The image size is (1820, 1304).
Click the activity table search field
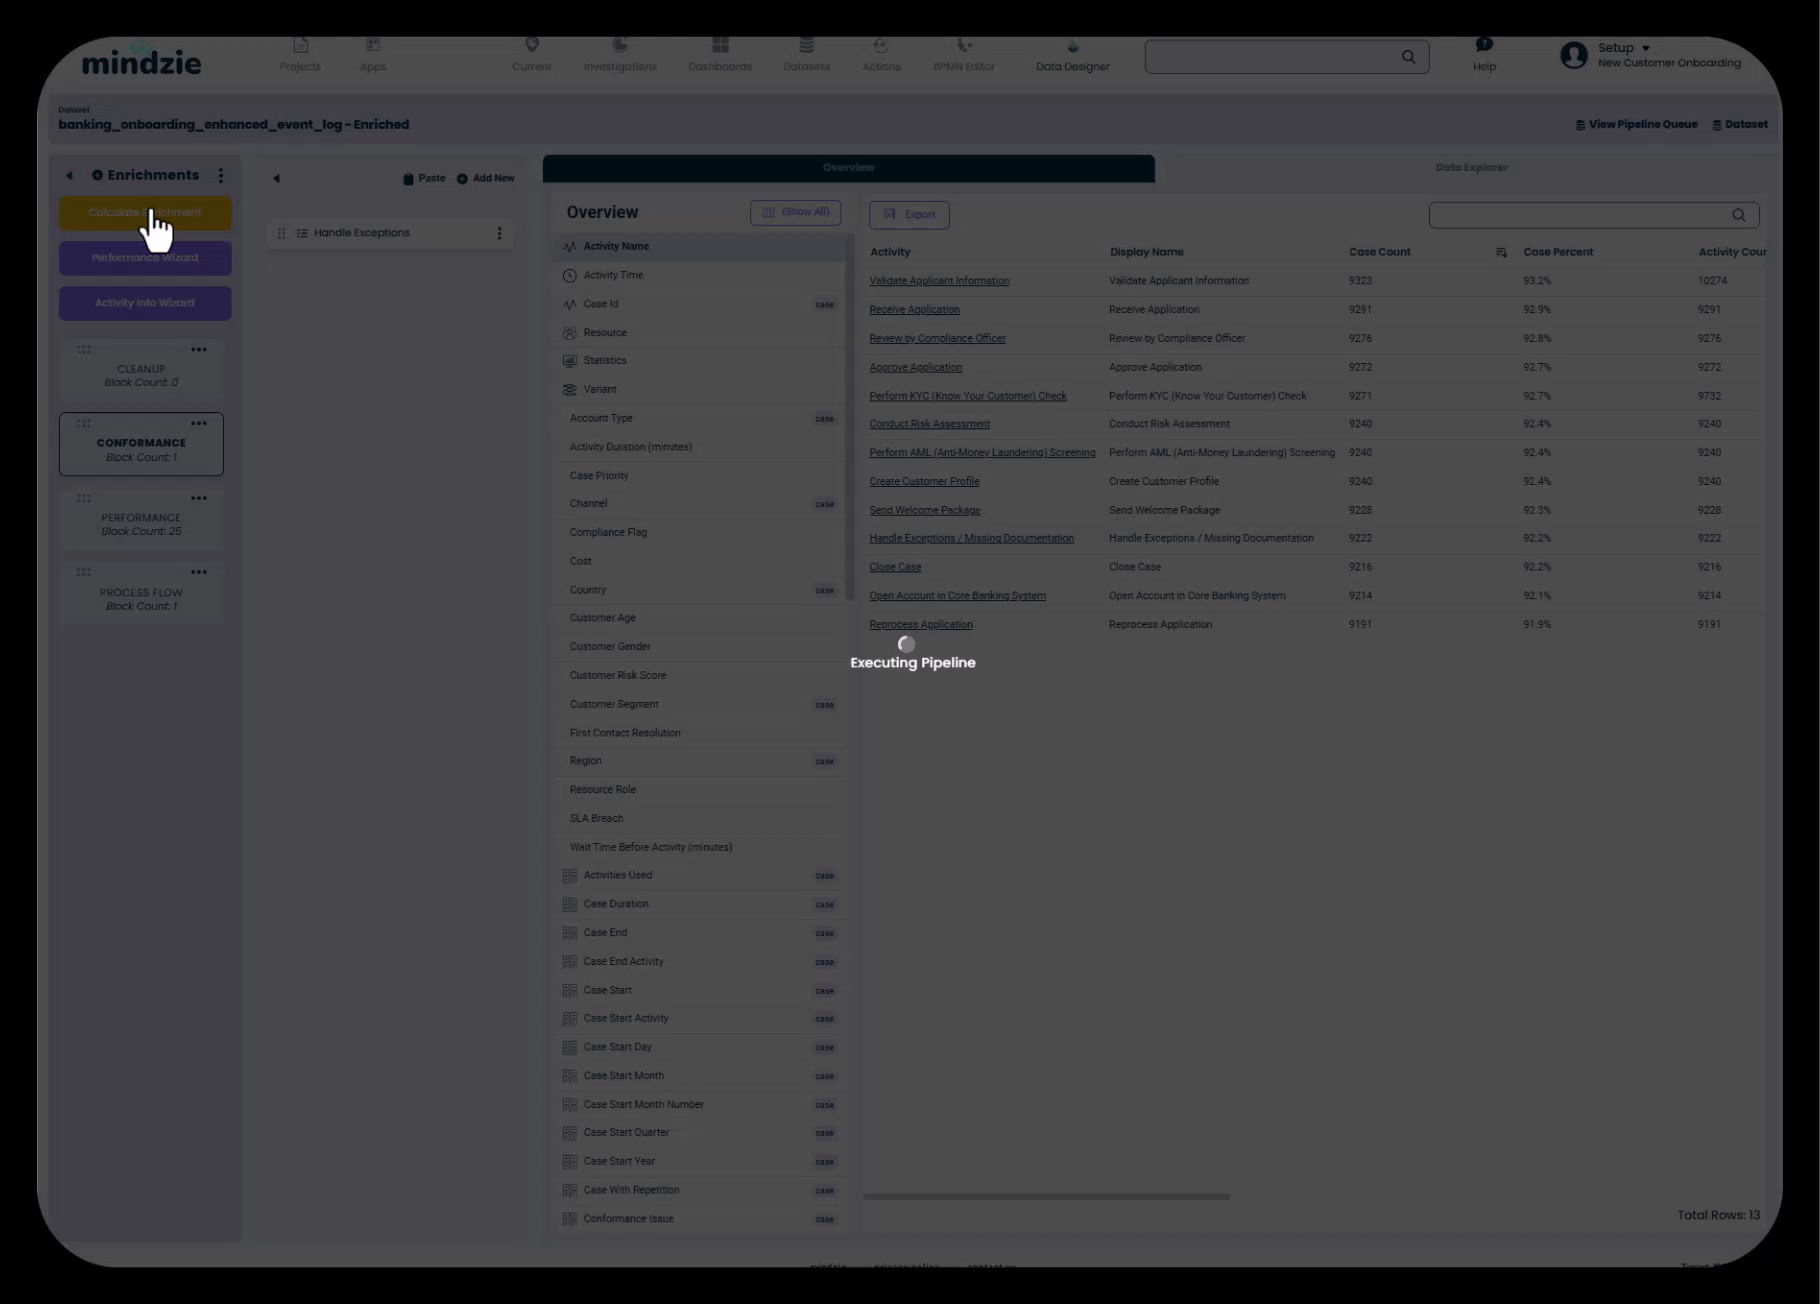[1580, 215]
